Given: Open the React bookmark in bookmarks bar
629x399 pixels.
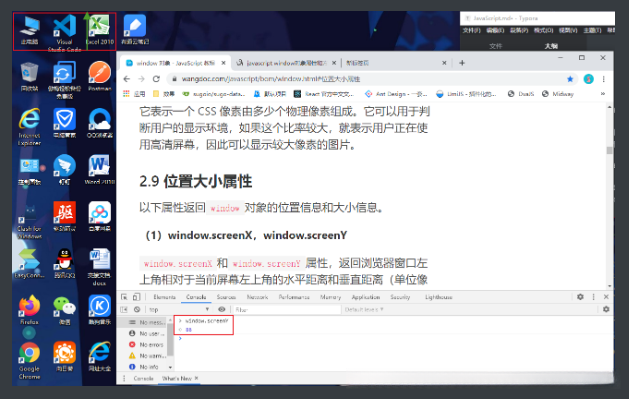Looking at the screenshot, I should [324, 94].
